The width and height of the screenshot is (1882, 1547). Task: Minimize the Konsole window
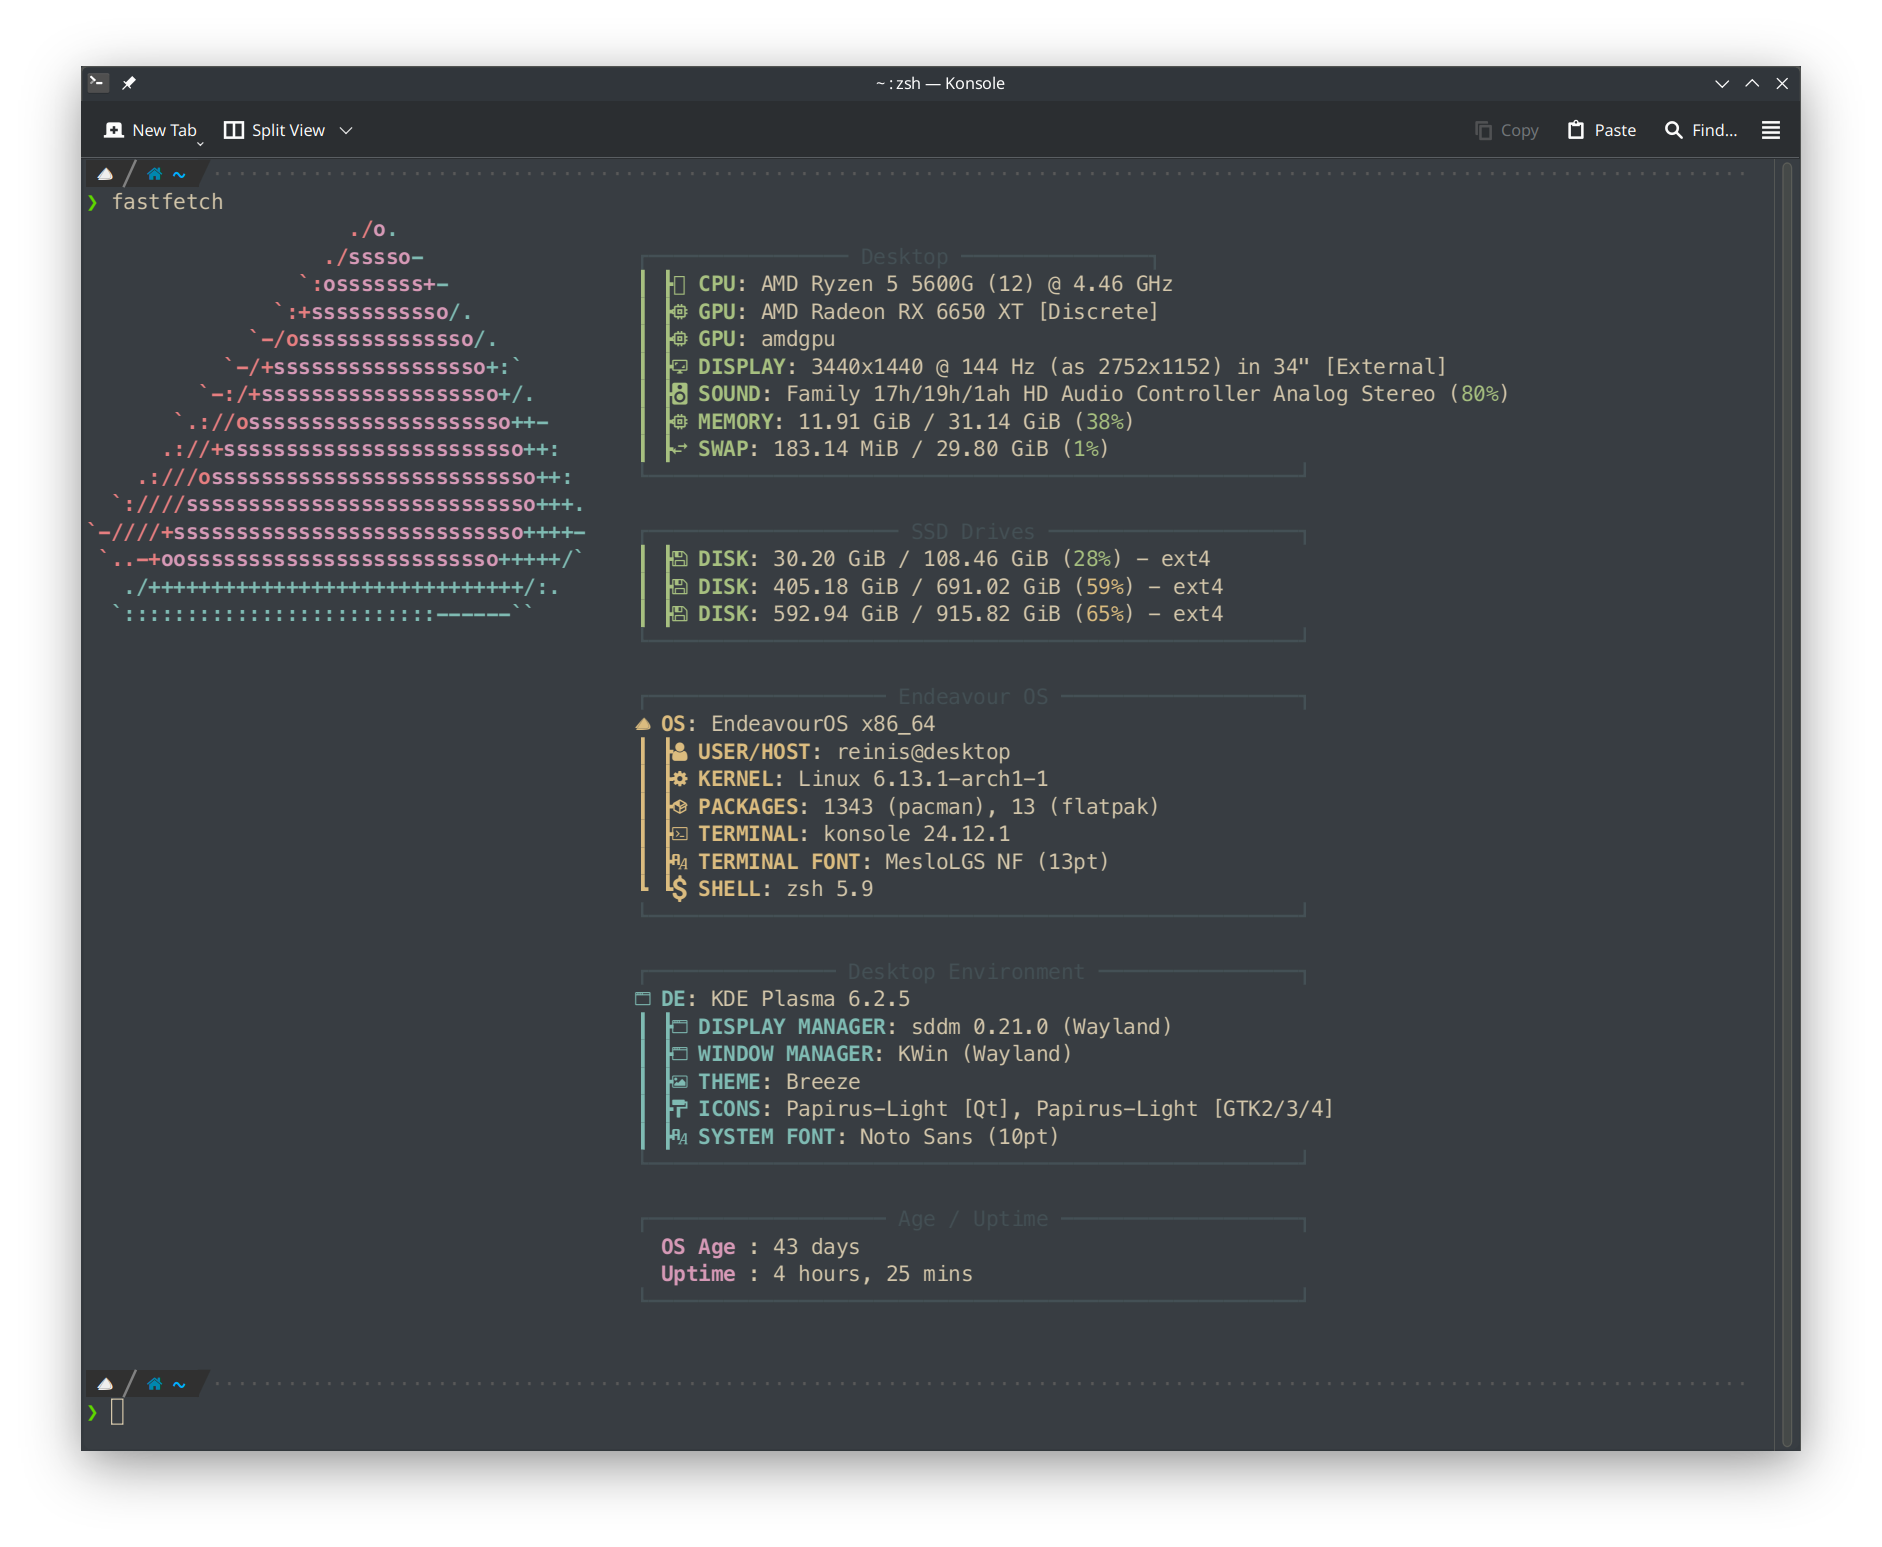(x=1721, y=83)
